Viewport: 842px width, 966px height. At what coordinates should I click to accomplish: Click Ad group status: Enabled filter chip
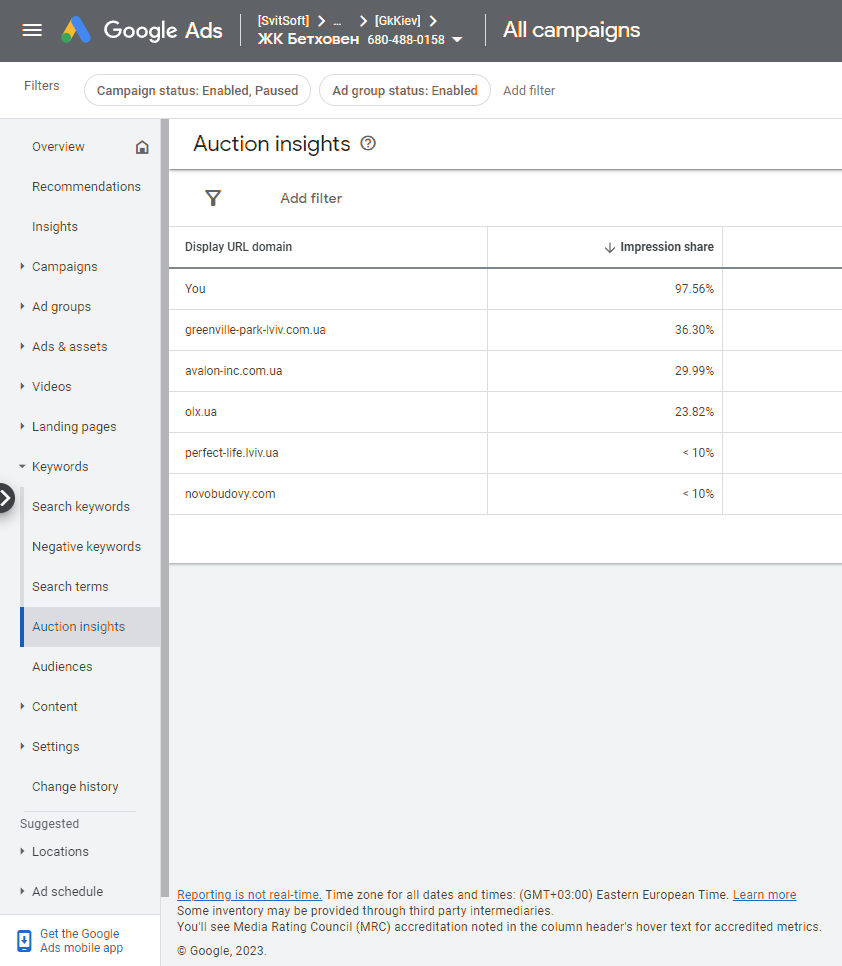pos(405,91)
